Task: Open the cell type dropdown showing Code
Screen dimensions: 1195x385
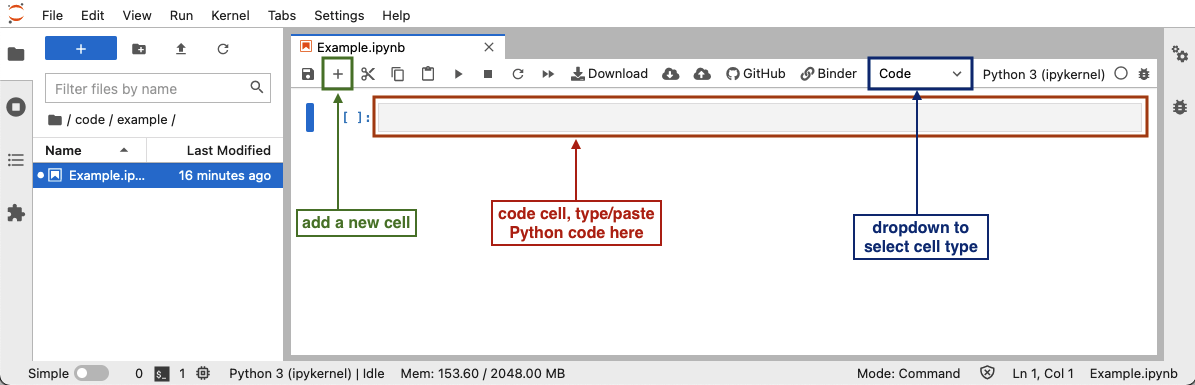Action: pyautogui.click(x=921, y=74)
